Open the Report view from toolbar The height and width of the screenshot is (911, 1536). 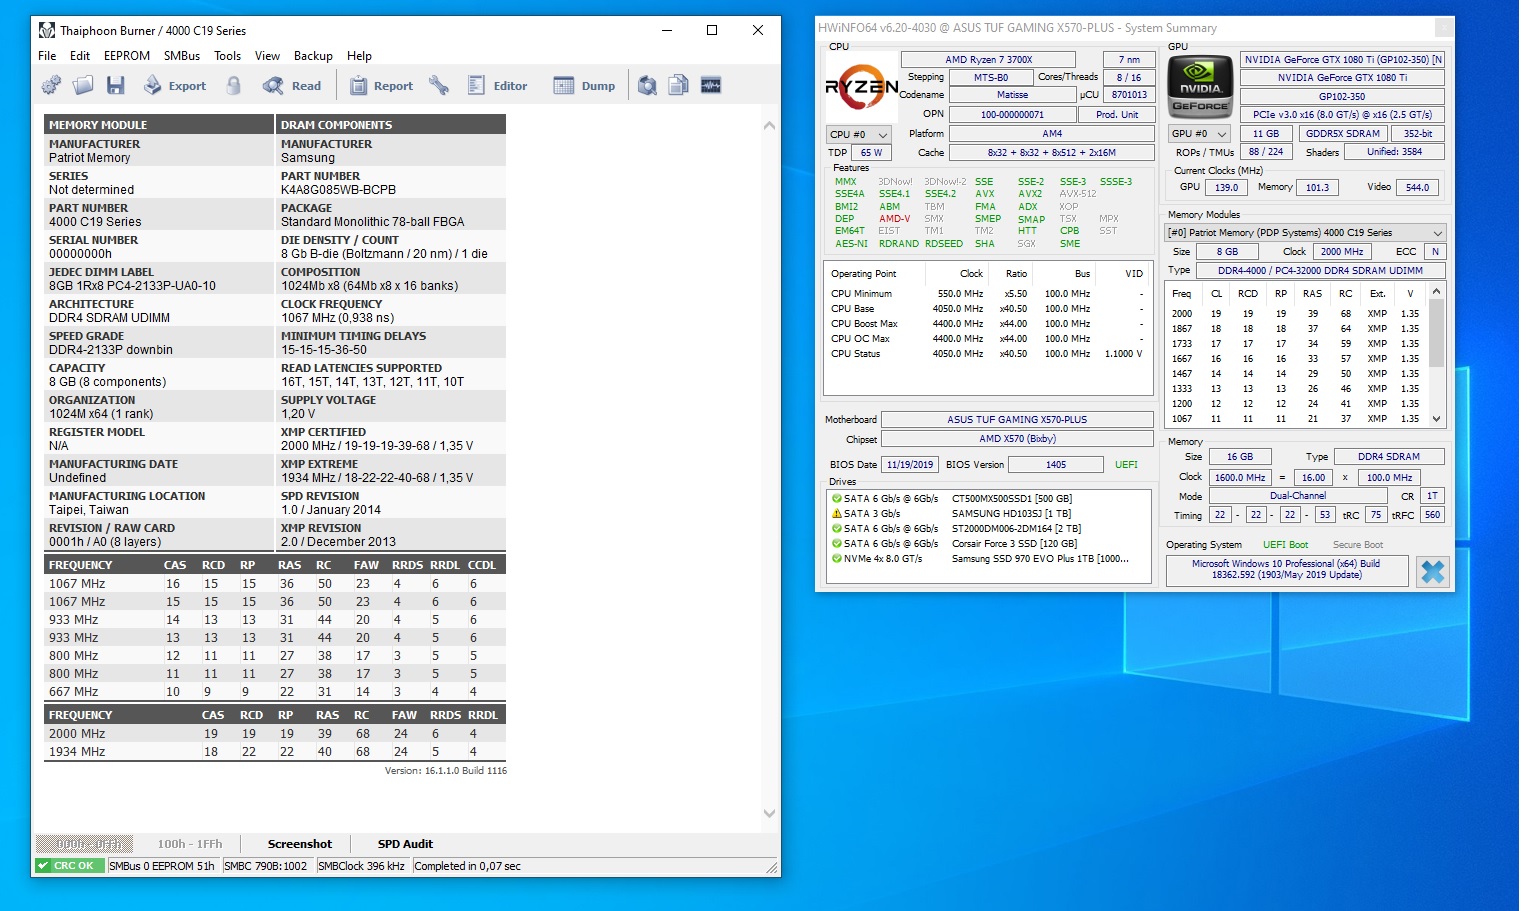381,86
